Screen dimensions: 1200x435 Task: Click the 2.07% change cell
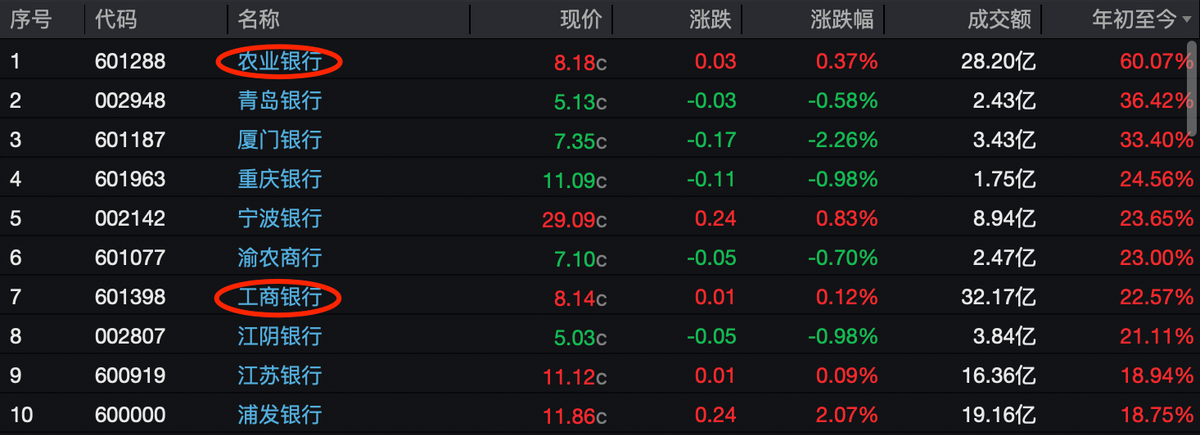point(847,414)
